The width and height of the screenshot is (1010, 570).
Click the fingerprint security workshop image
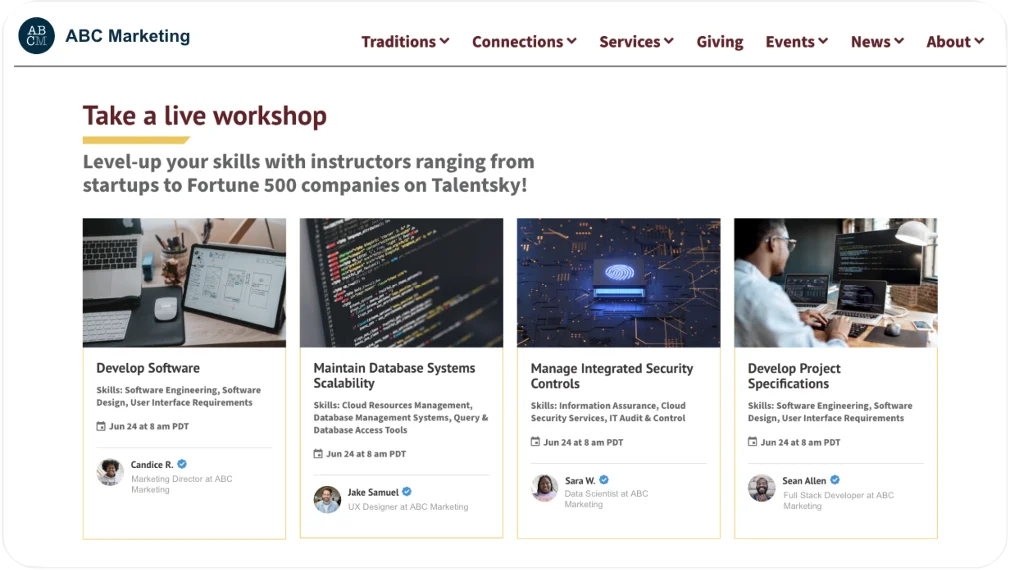(x=618, y=283)
